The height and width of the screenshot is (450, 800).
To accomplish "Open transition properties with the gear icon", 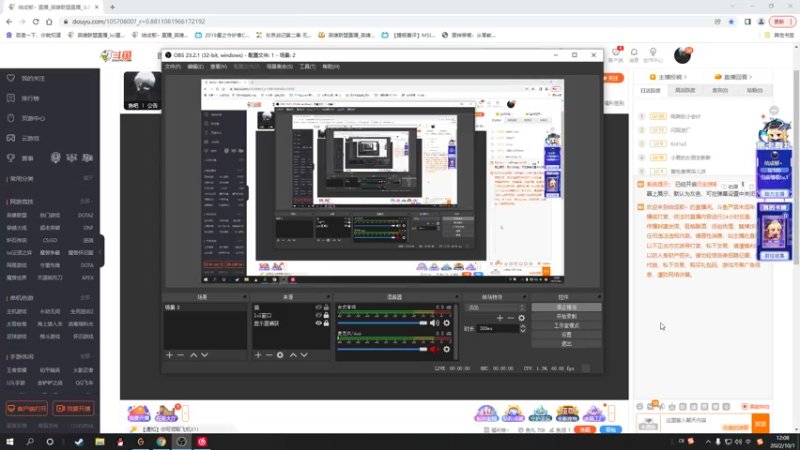I will [x=521, y=318].
